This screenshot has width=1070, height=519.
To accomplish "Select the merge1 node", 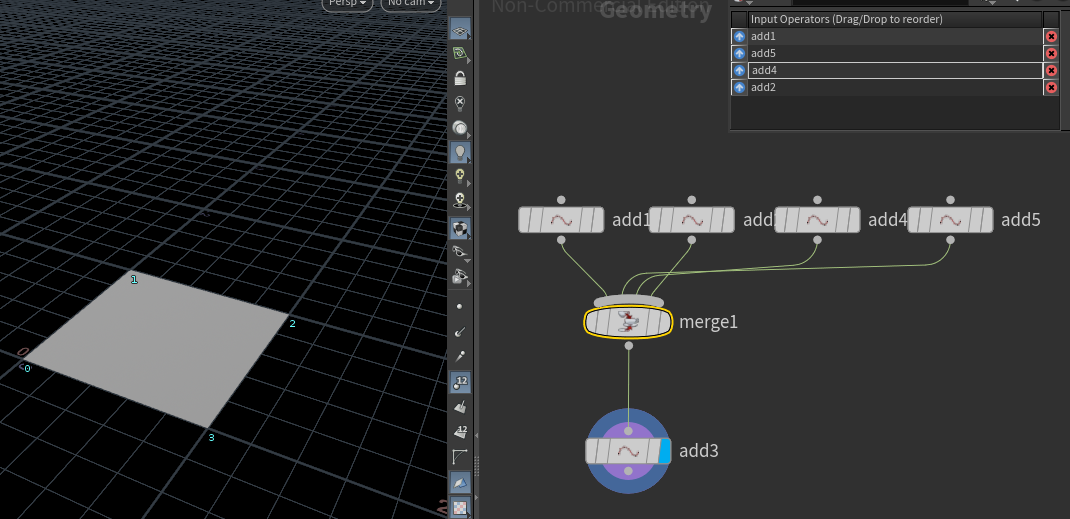I will (628, 322).
